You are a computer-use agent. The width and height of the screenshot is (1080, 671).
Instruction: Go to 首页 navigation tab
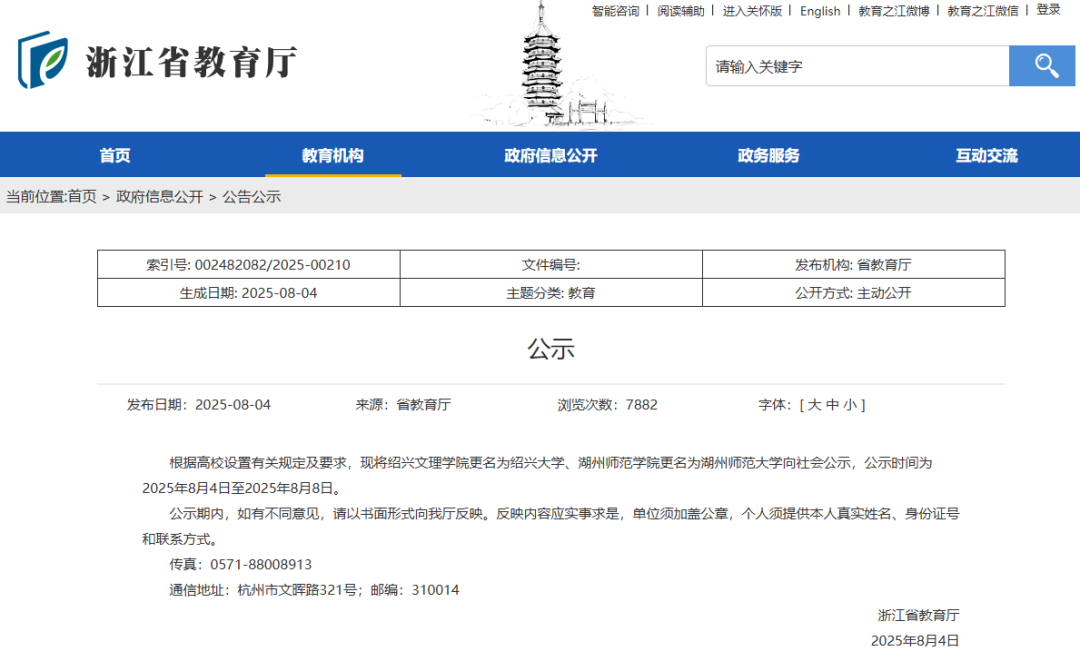point(115,155)
